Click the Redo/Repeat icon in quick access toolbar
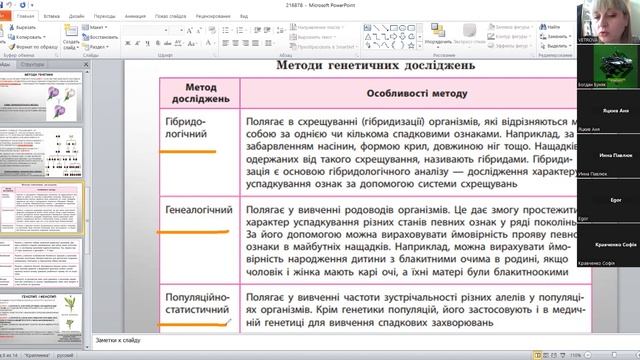The width and height of the screenshot is (640, 360). 22,5
